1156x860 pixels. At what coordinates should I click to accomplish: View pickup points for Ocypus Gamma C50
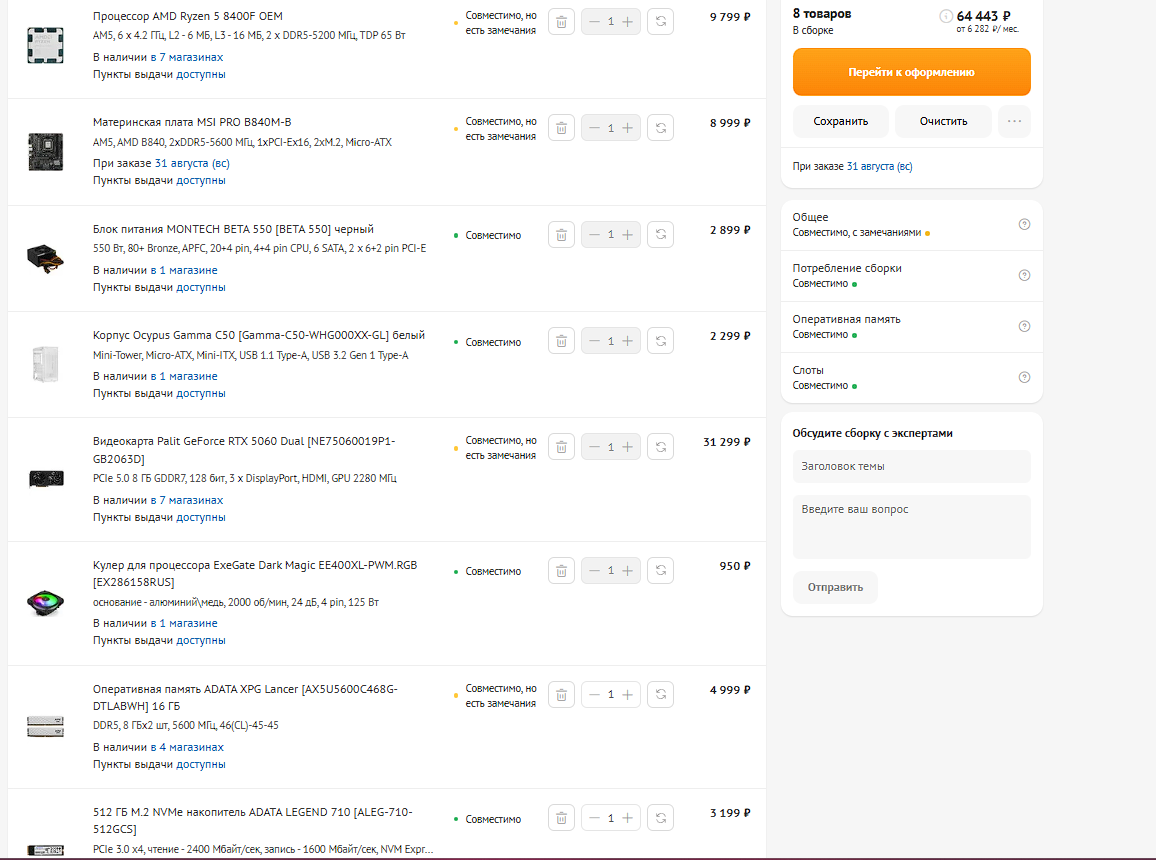[201, 394]
